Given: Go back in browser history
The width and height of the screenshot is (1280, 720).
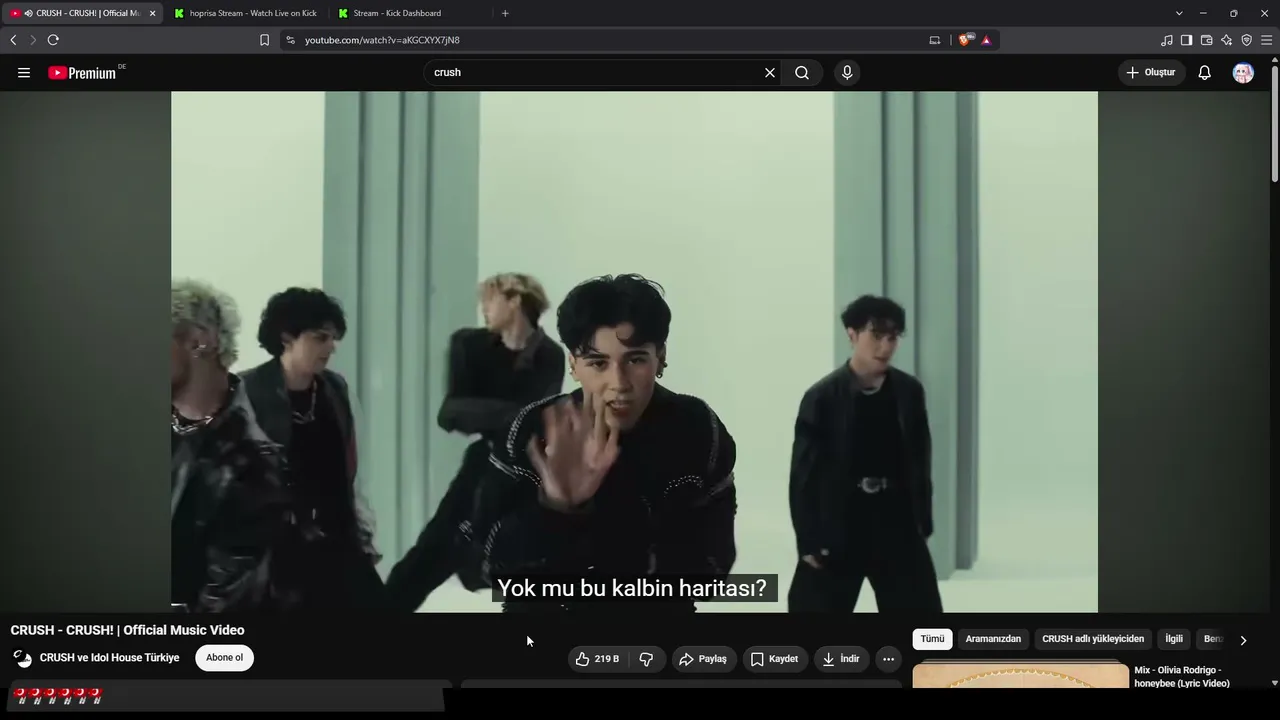Looking at the screenshot, I should point(13,40).
